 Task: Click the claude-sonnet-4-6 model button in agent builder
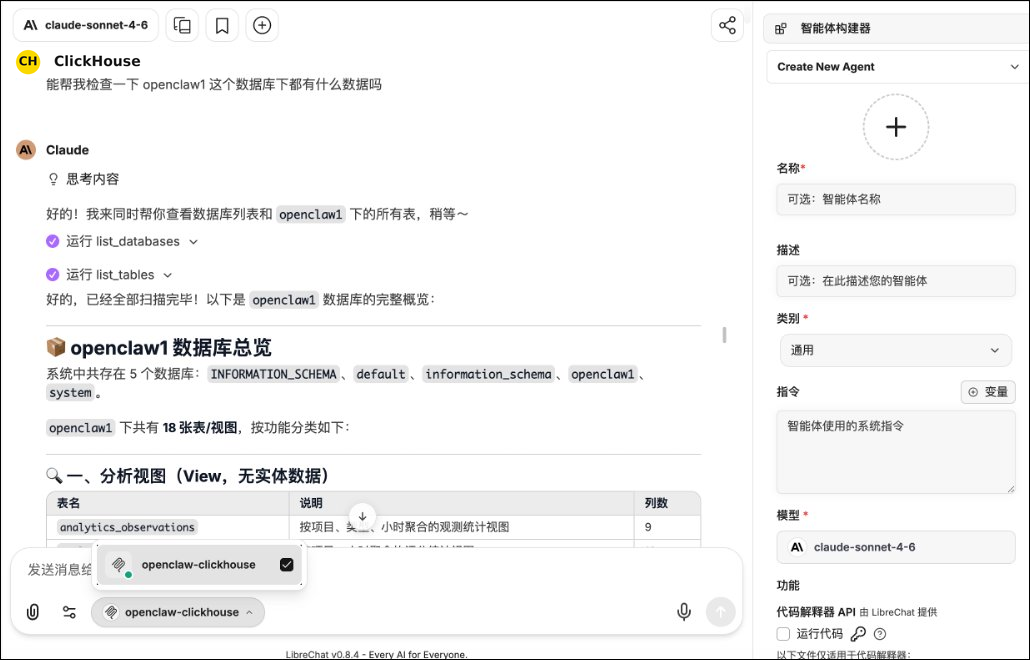pyautogui.click(x=896, y=547)
